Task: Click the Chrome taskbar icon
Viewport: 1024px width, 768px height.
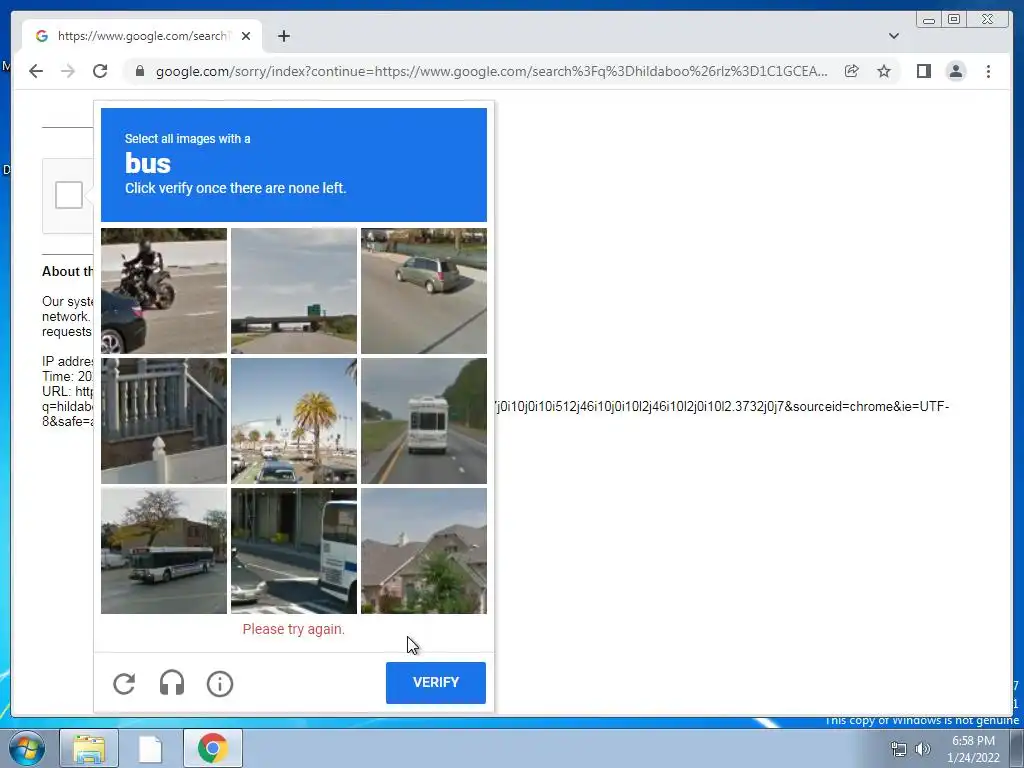Action: pos(212,748)
